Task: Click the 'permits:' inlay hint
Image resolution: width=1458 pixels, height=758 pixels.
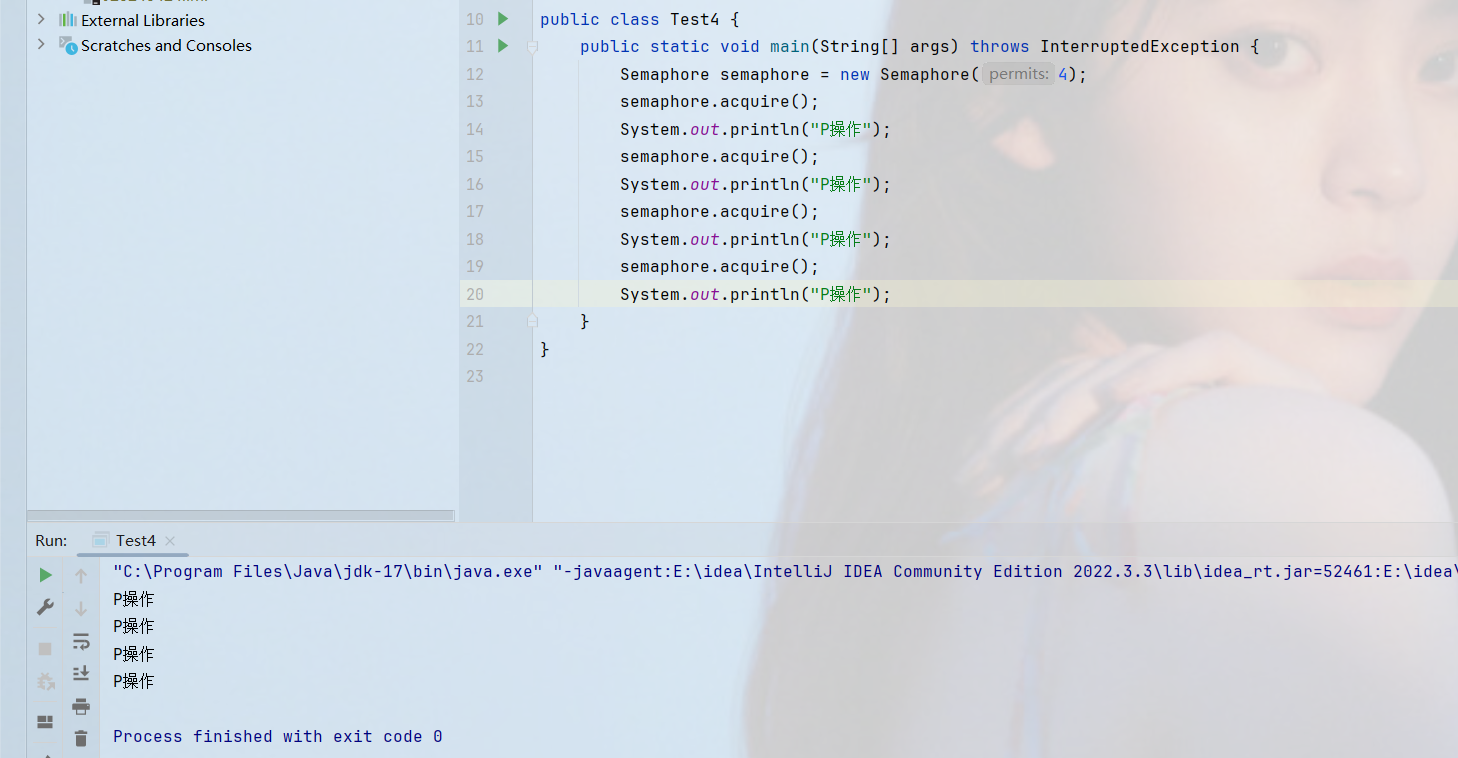Action: coord(1018,74)
